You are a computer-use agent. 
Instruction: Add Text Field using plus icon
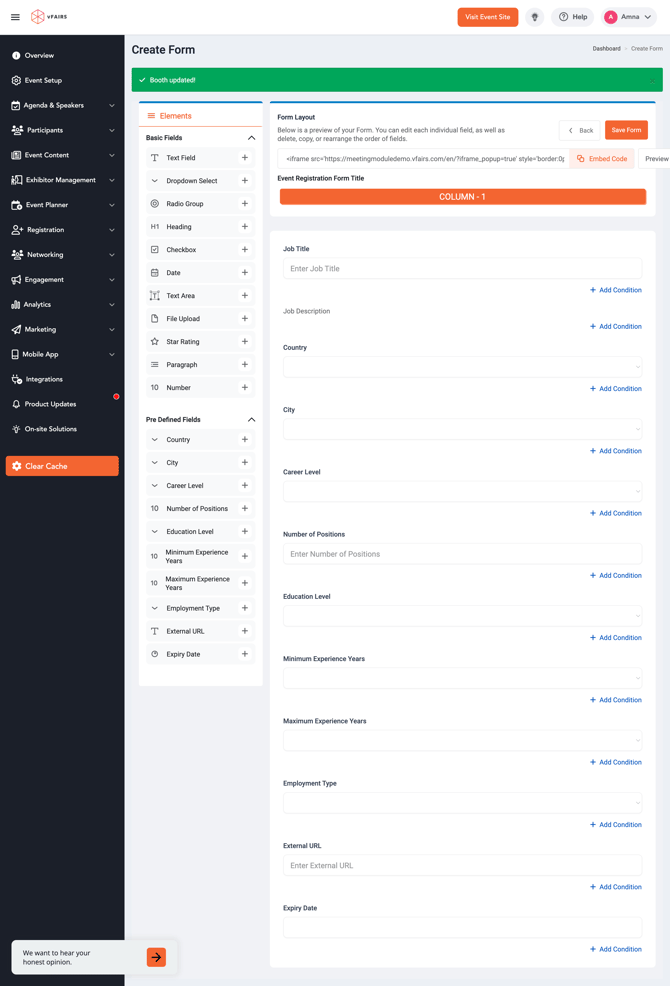pyautogui.click(x=245, y=158)
